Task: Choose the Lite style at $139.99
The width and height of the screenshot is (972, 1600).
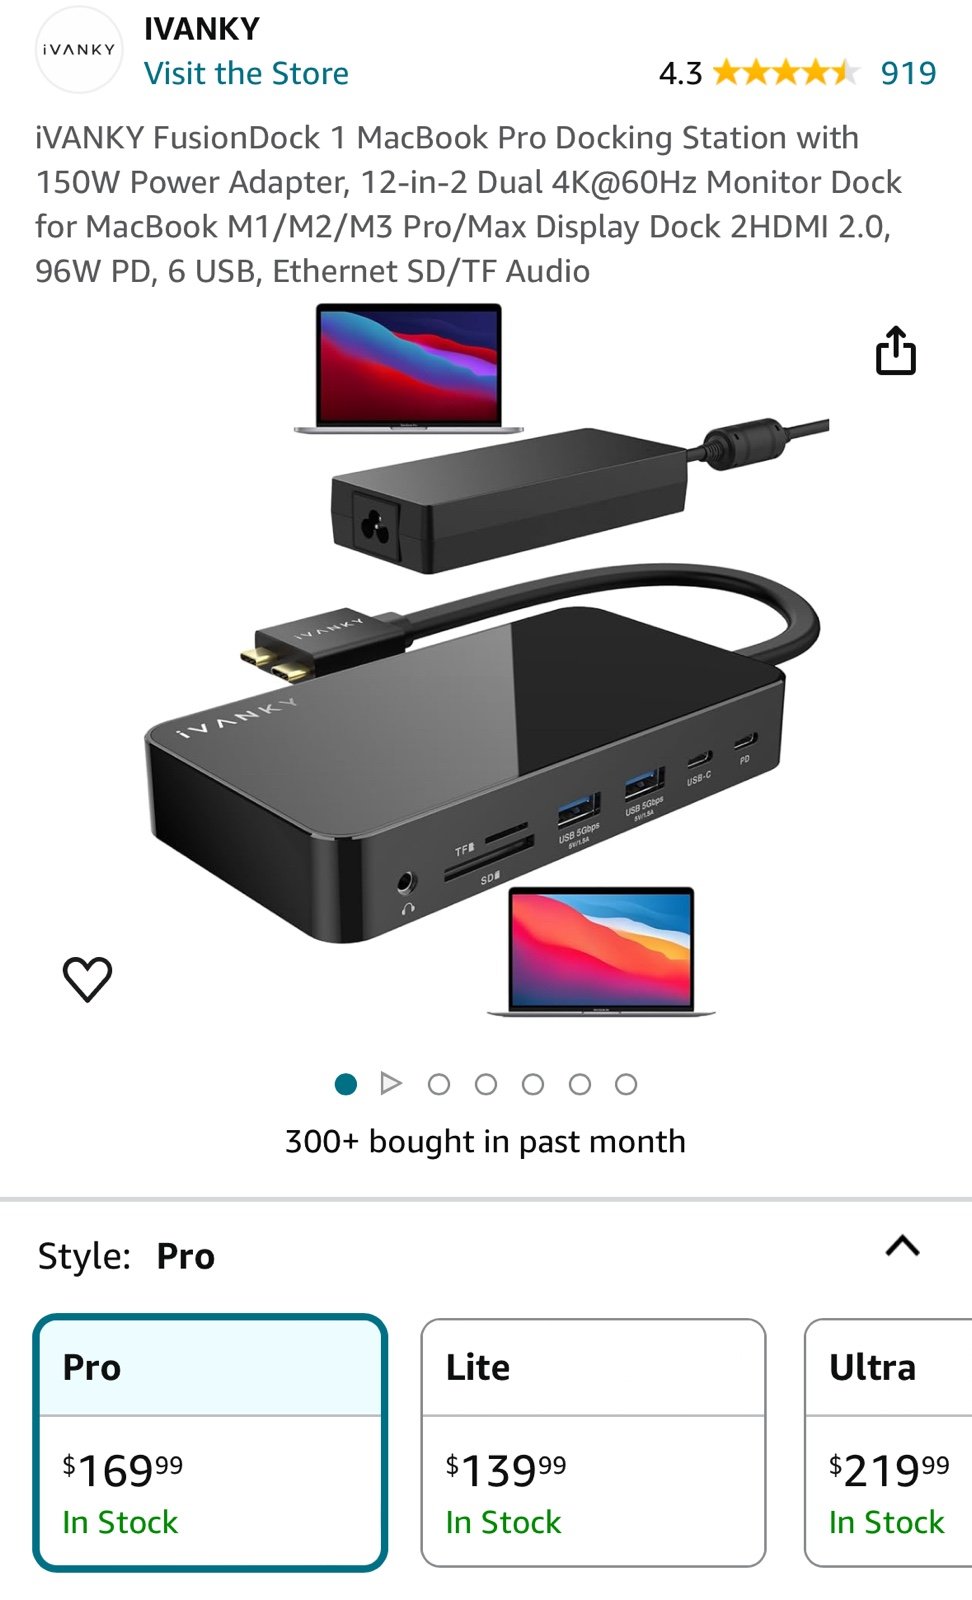Action: 594,1442
